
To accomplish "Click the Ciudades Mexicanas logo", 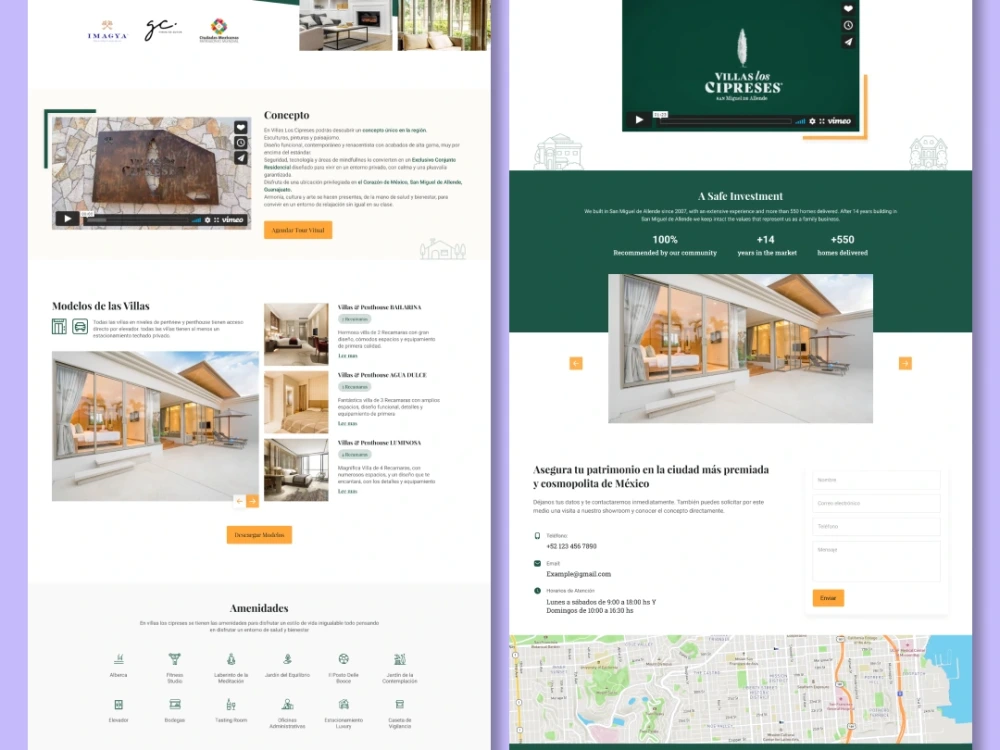I will coord(219,31).
